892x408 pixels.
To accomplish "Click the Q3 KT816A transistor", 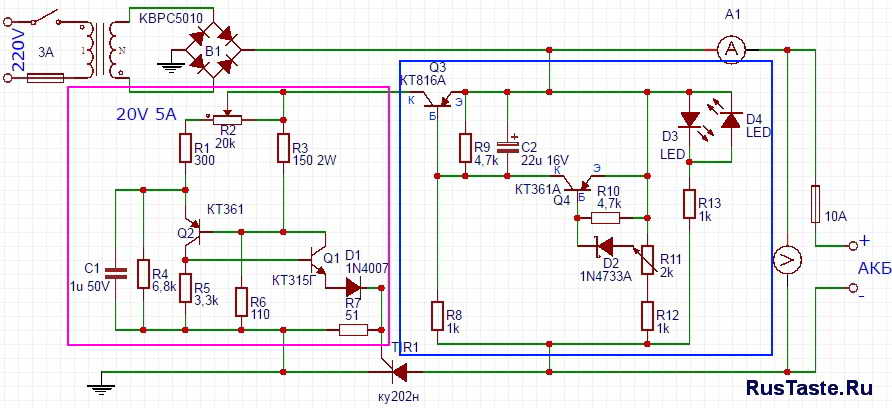I will [437, 97].
